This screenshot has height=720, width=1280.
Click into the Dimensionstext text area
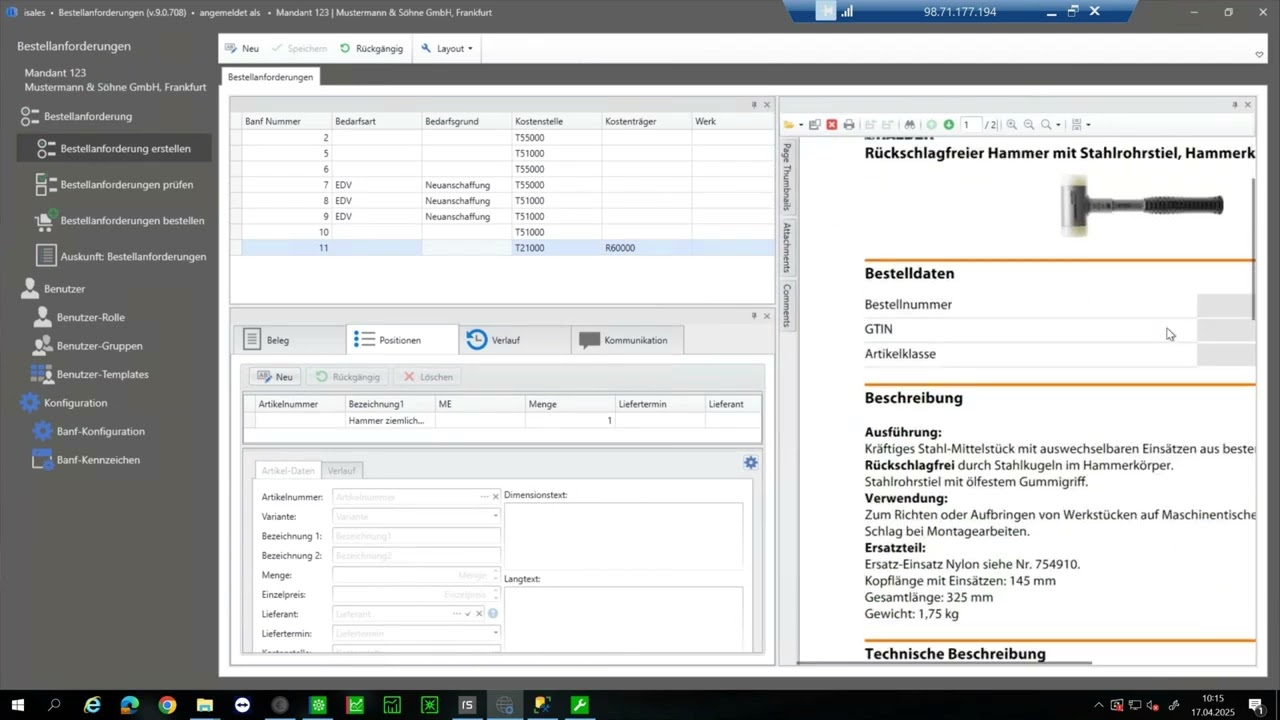point(623,536)
